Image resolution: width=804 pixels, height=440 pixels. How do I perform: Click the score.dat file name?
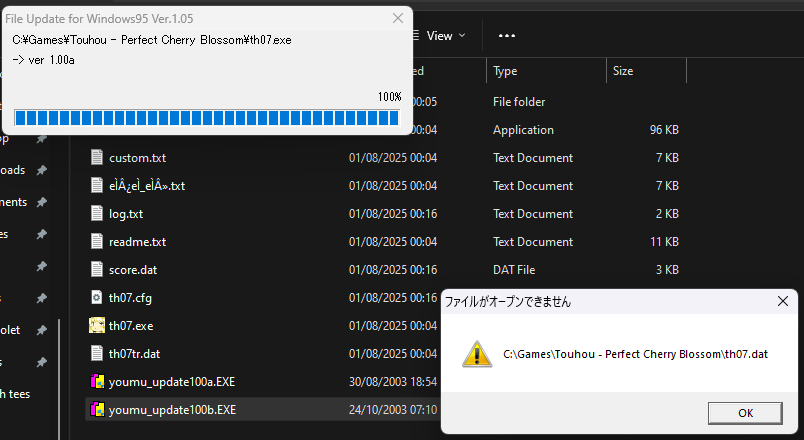[x=133, y=270]
